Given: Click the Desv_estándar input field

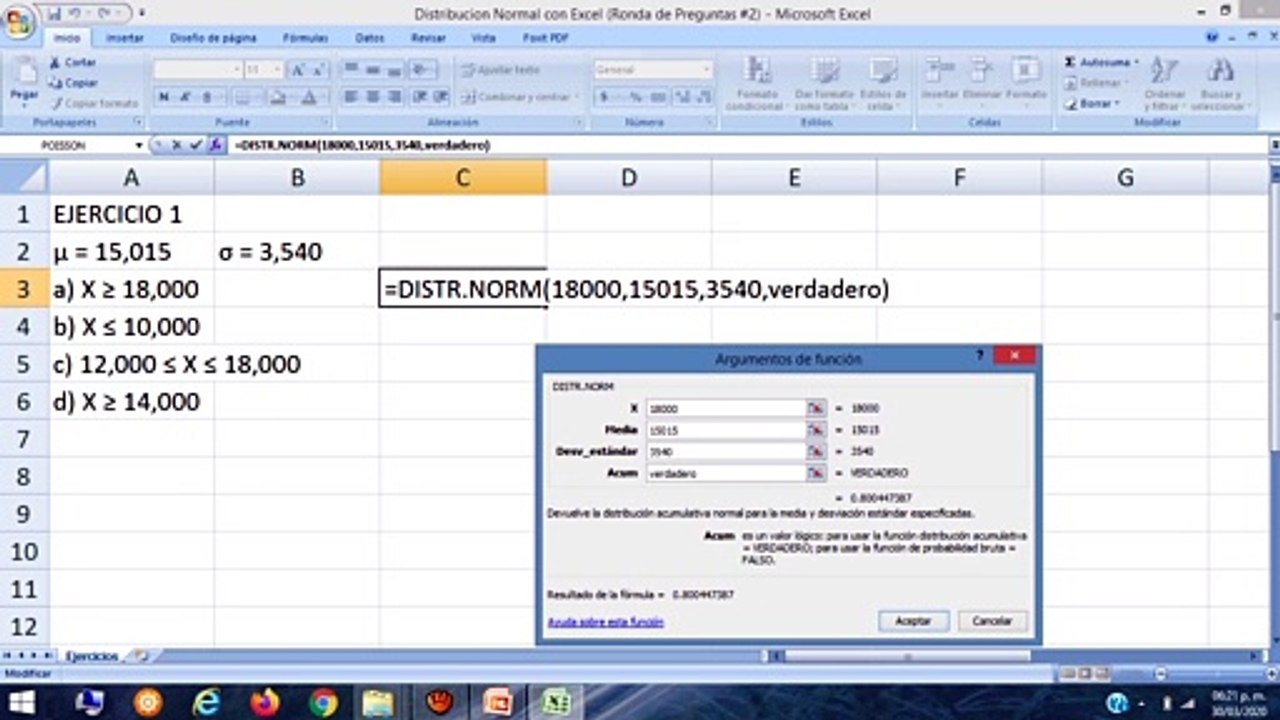Looking at the screenshot, I should pyautogui.click(x=726, y=451).
